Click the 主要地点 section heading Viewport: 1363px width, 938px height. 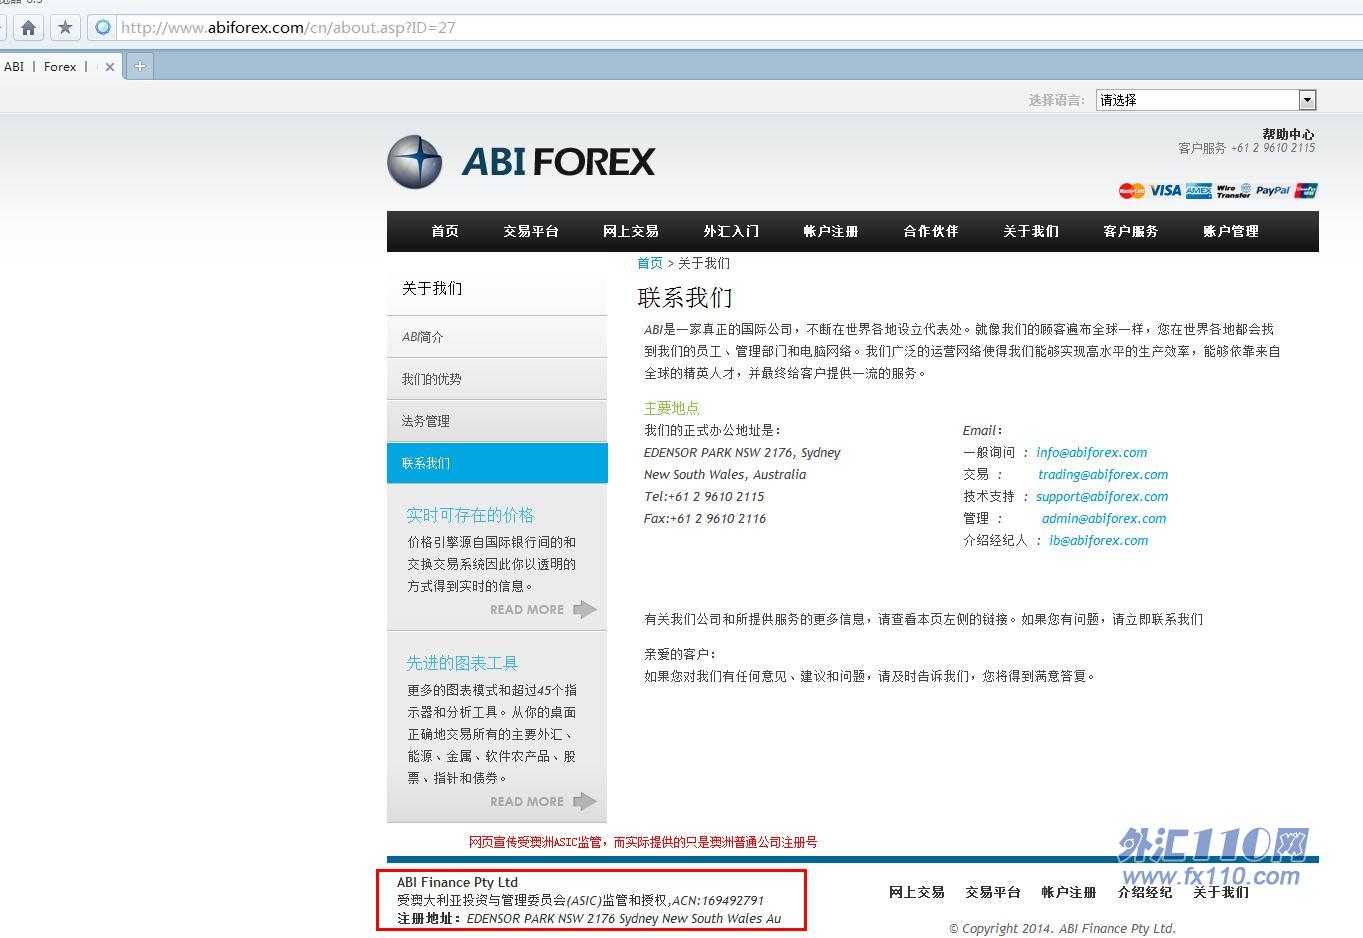point(672,408)
